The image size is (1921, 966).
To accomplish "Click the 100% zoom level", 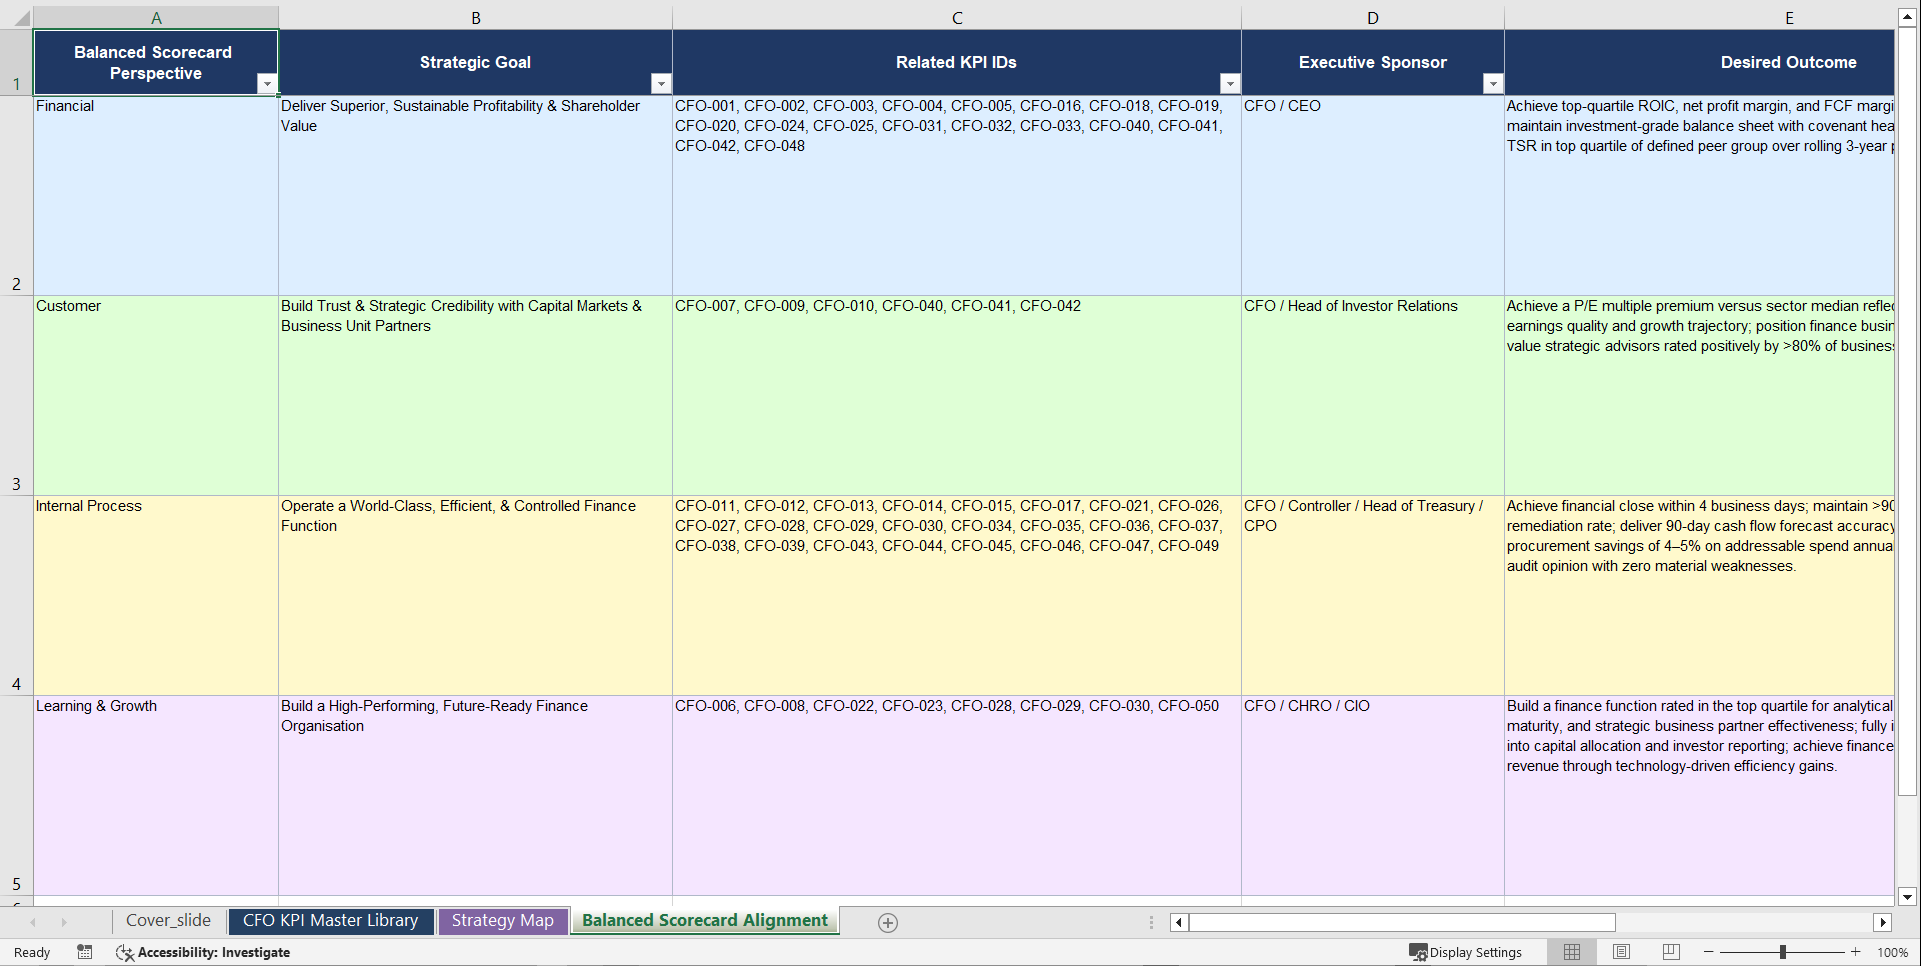I will [x=1892, y=952].
